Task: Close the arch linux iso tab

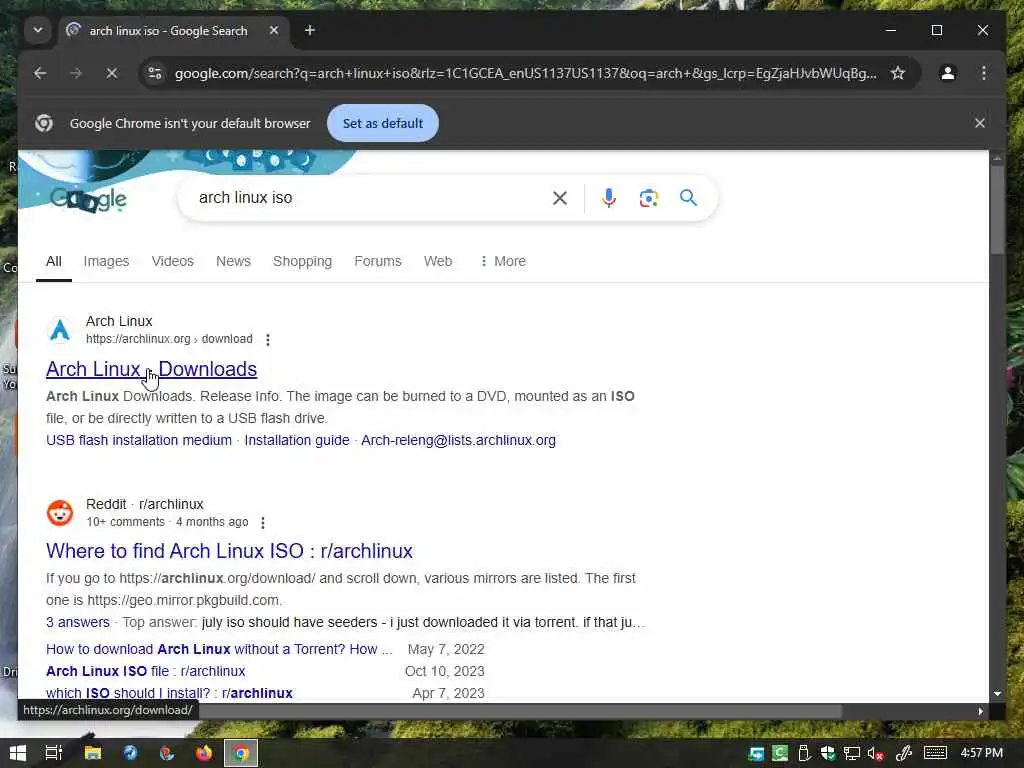Action: point(274,30)
